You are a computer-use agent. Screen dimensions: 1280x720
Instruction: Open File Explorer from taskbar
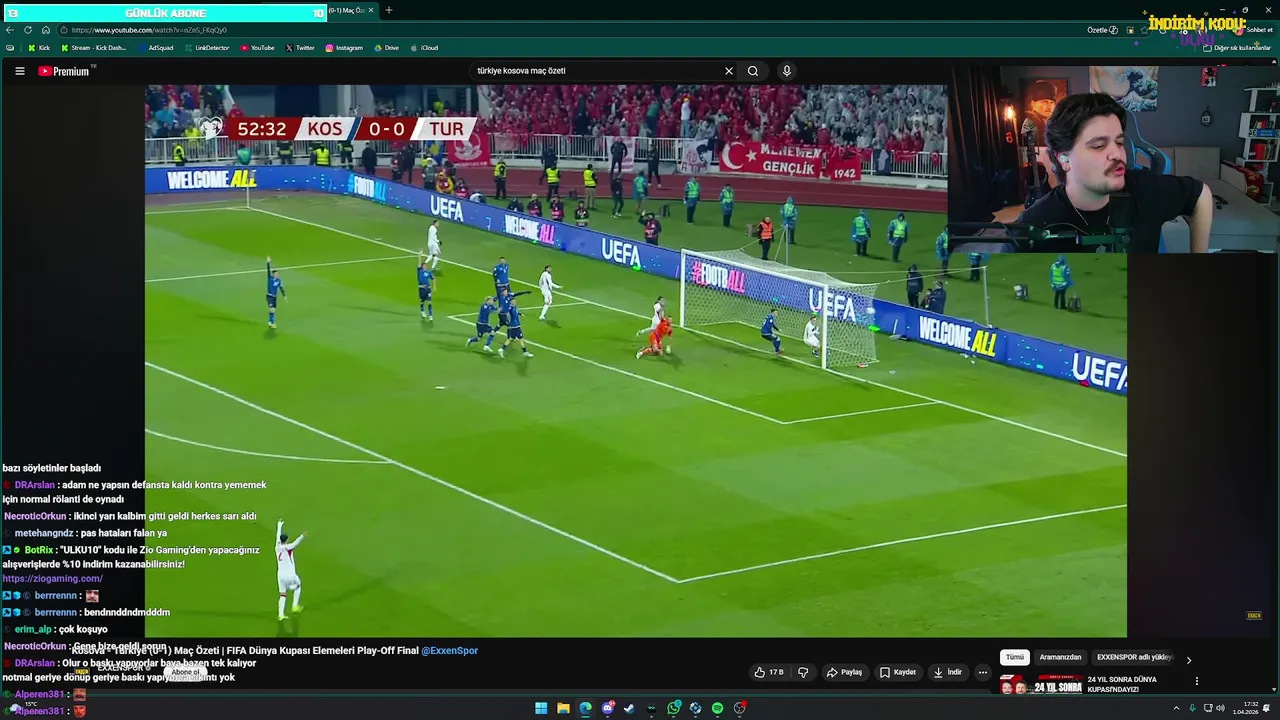pyautogui.click(x=563, y=708)
